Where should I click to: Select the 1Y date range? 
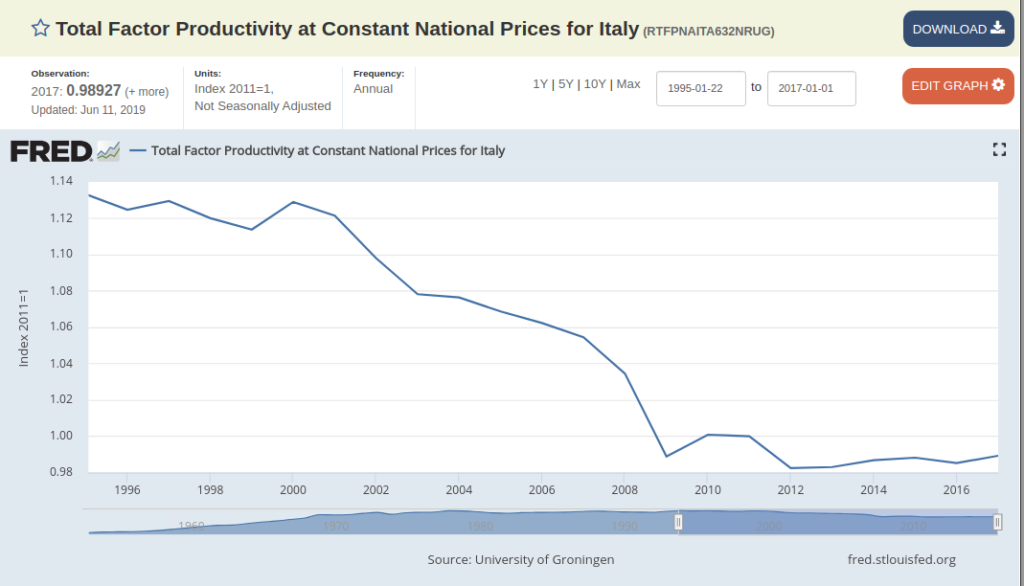[540, 84]
